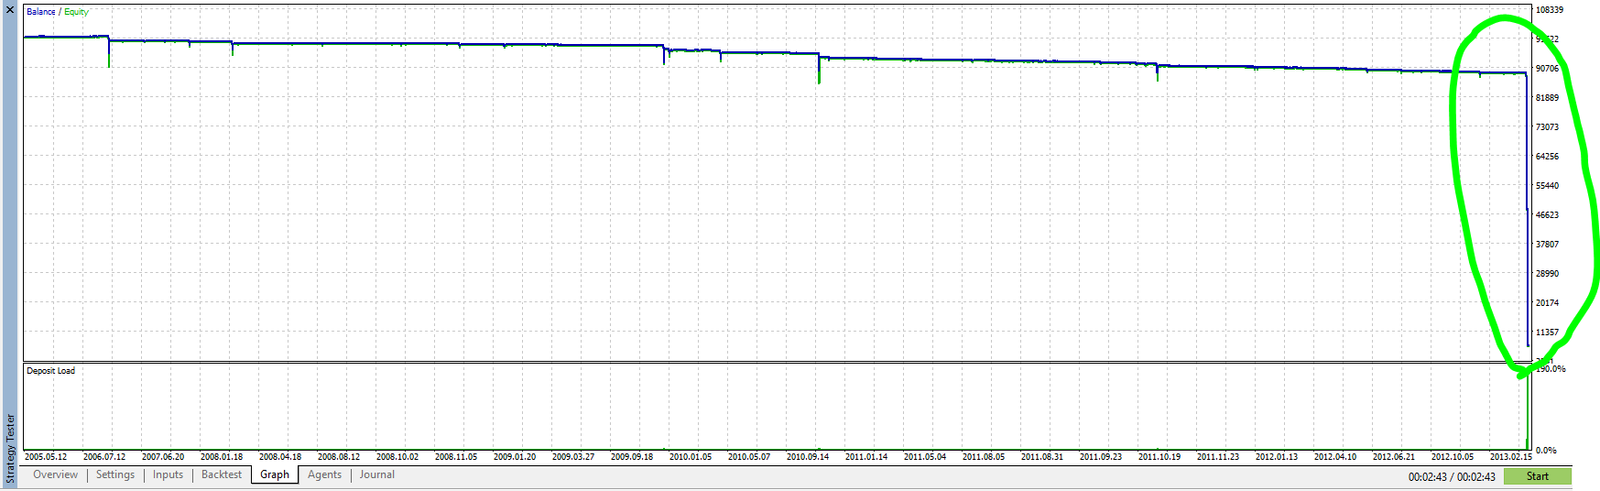The width and height of the screenshot is (1600, 491).
Task: Click the green Start button
Action: coord(1537,477)
